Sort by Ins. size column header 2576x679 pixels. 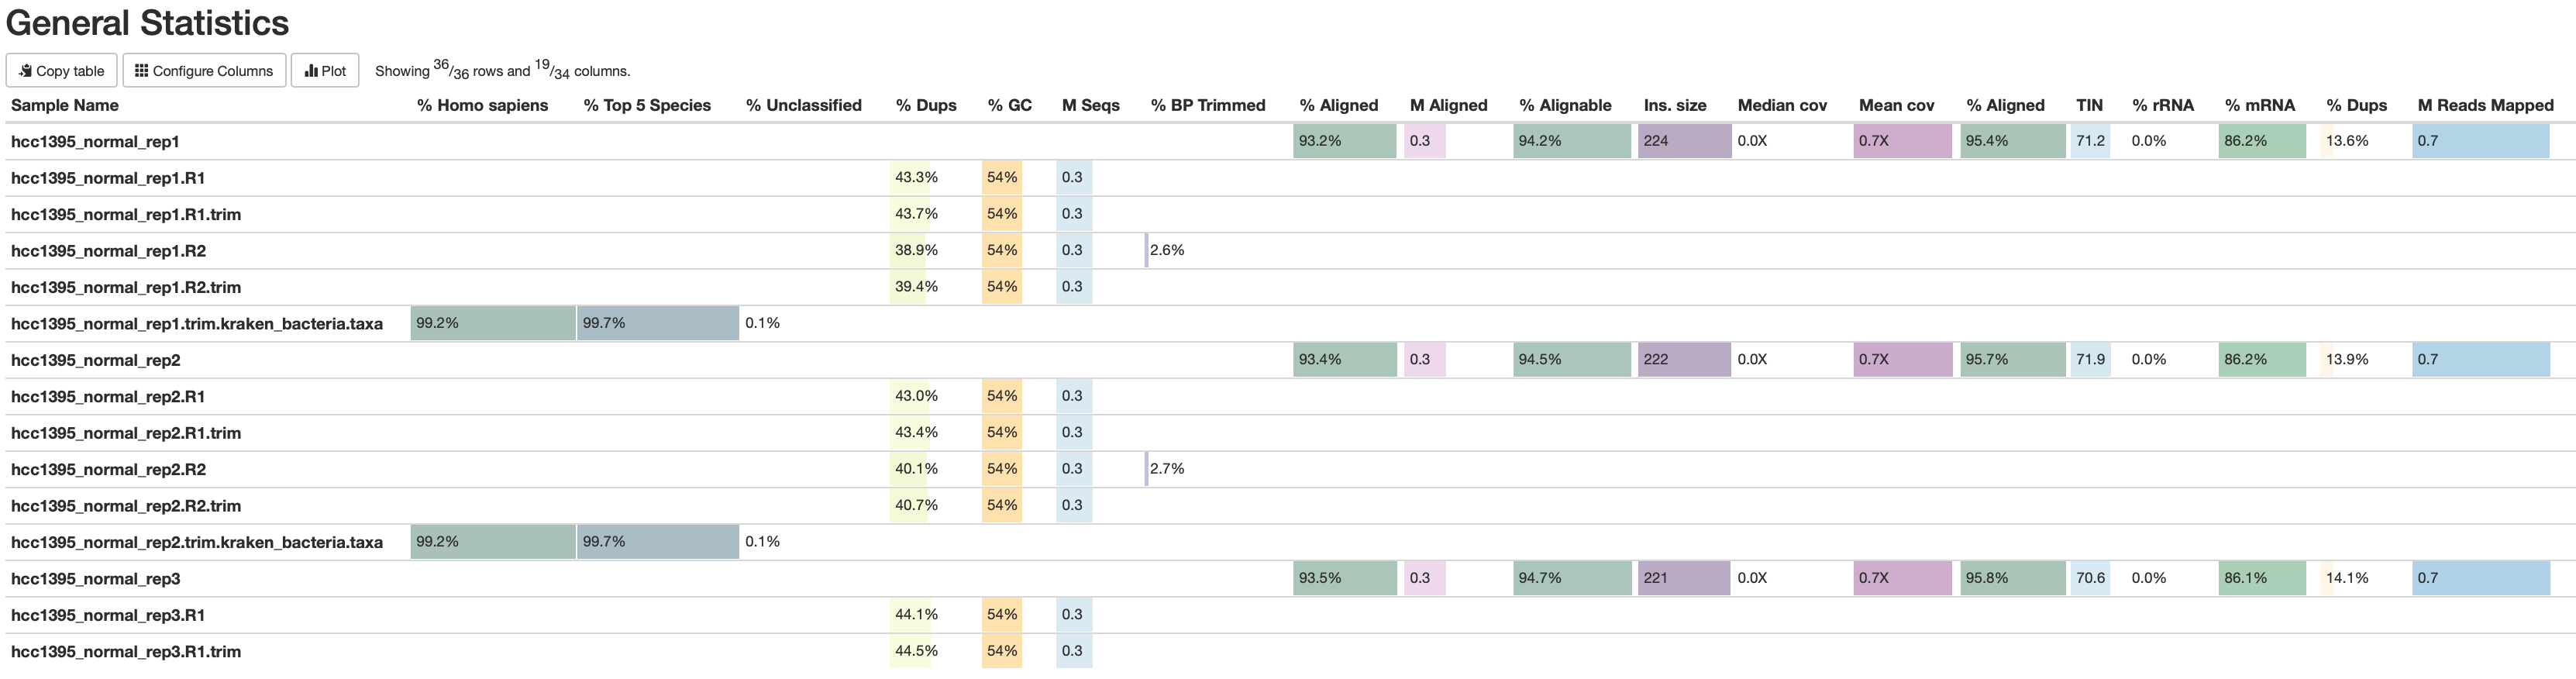click(1675, 105)
